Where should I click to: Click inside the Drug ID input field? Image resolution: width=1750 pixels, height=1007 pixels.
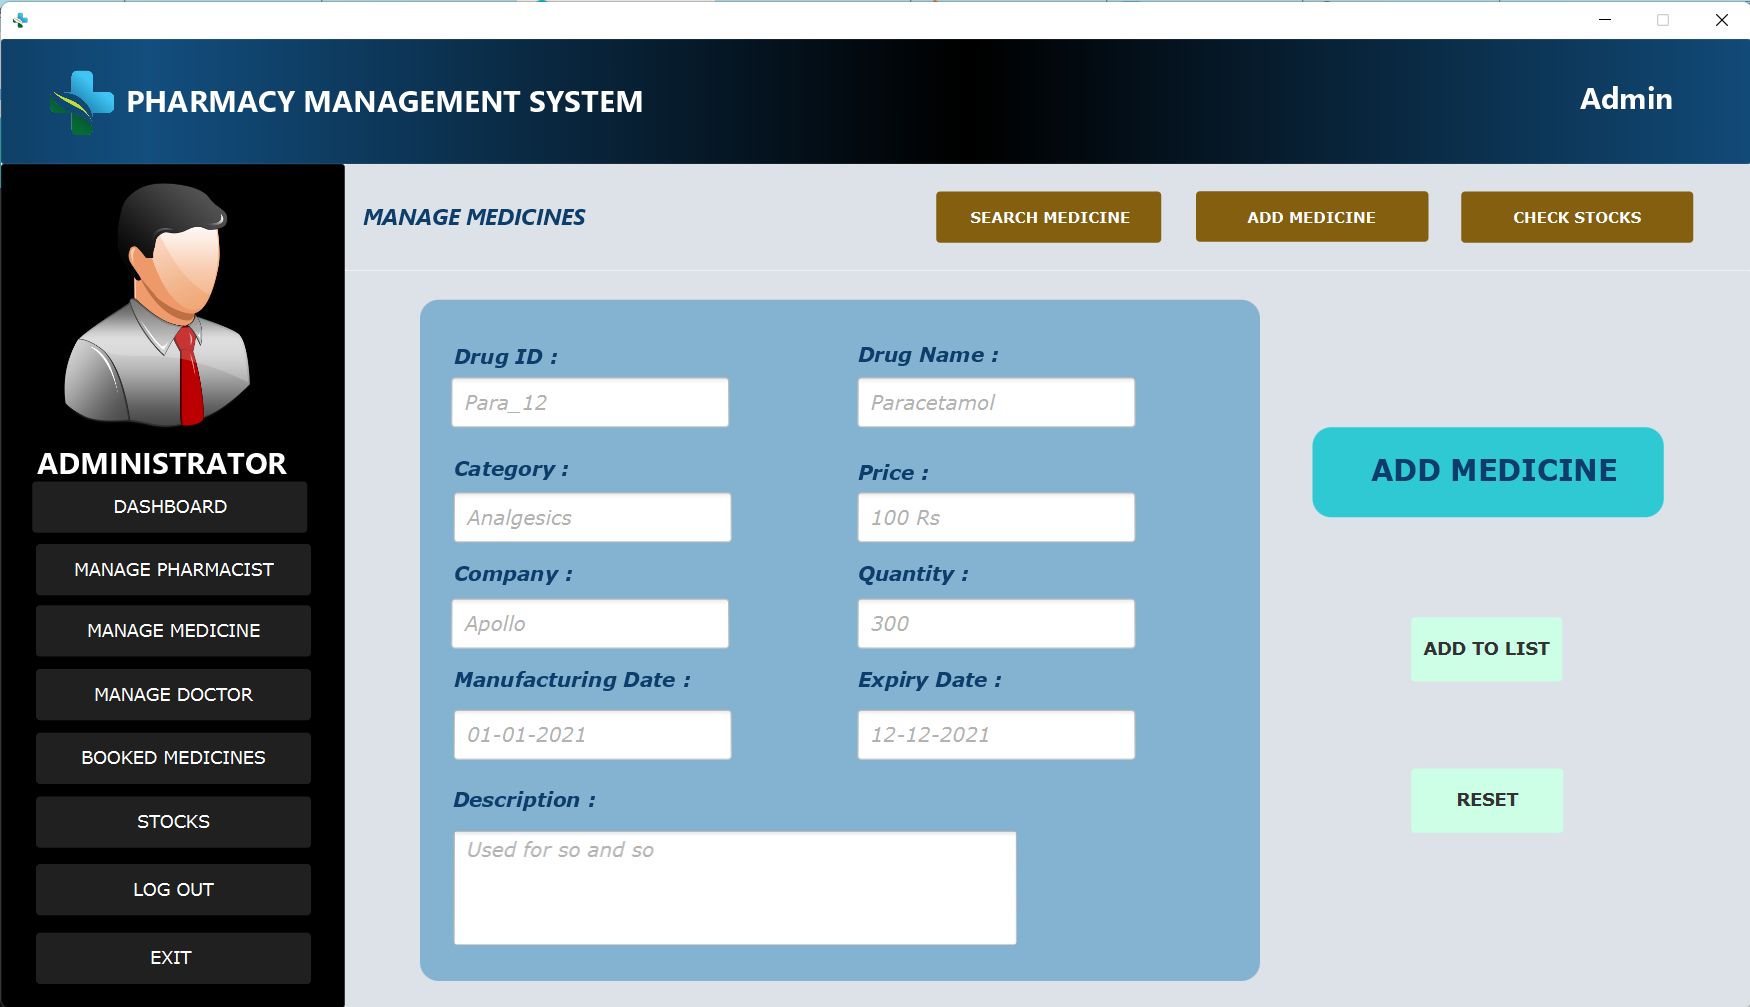click(590, 402)
